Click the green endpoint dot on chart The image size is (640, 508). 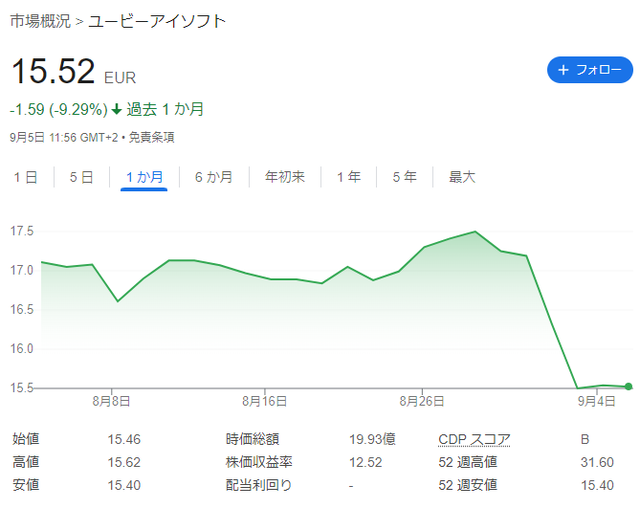tap(629, 386)
